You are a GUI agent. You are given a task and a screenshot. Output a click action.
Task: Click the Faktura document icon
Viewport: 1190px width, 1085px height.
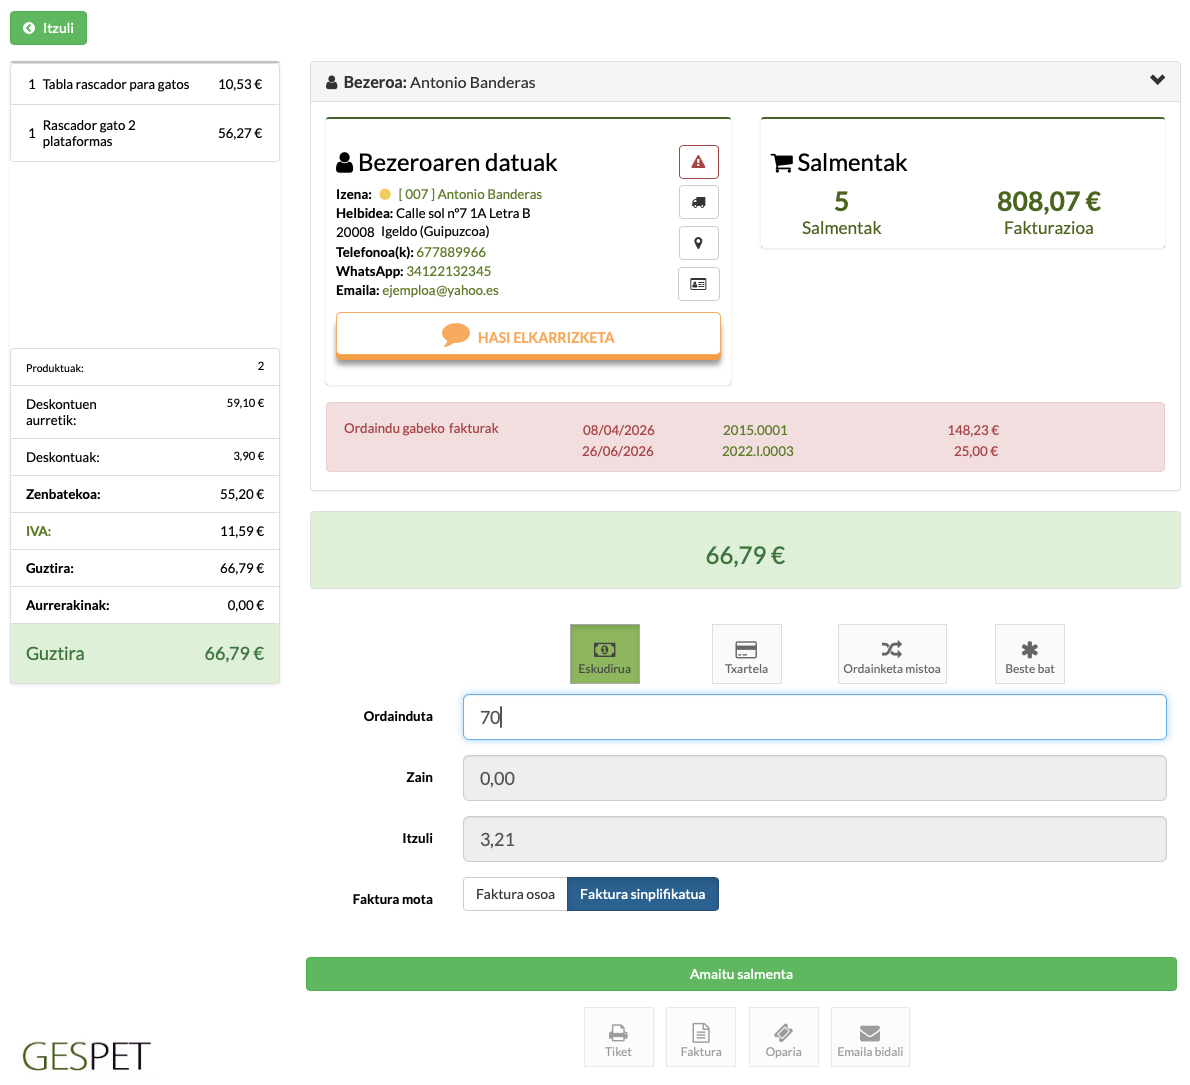700,1037
